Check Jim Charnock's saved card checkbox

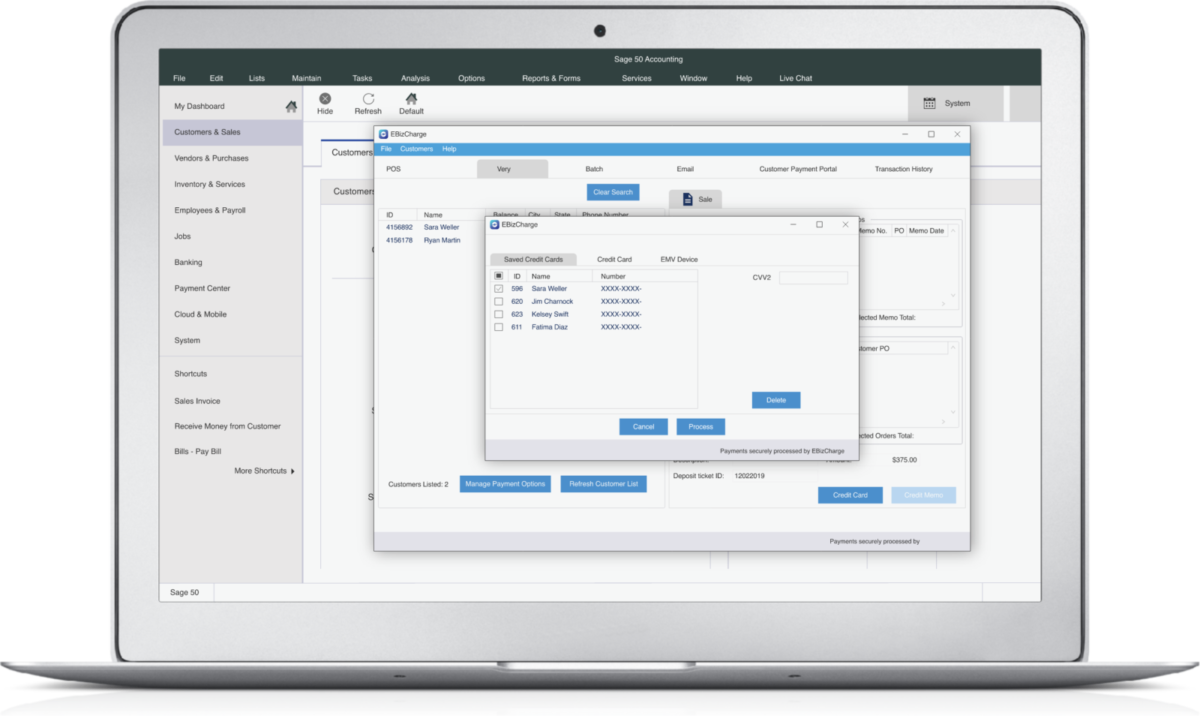coord(497,301)
